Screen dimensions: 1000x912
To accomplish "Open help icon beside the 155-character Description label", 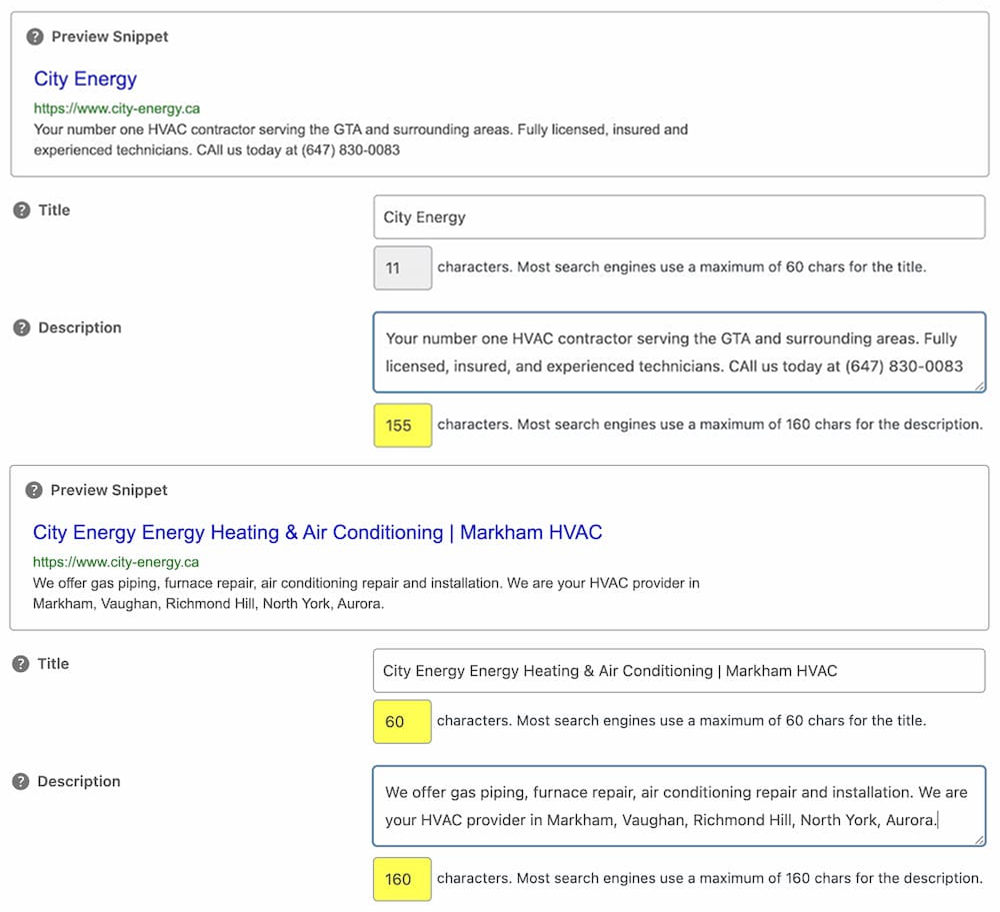I will (x=22, y=328).
